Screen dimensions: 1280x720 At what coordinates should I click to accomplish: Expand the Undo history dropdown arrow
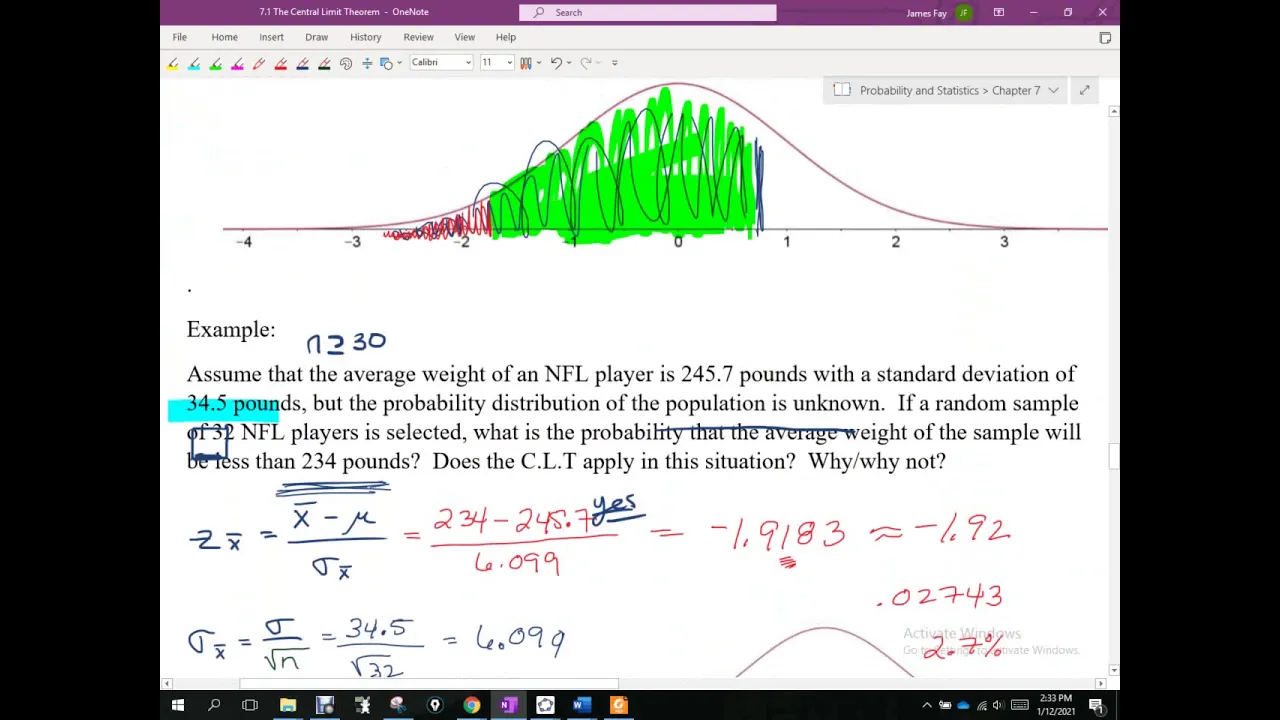[569, 63]
